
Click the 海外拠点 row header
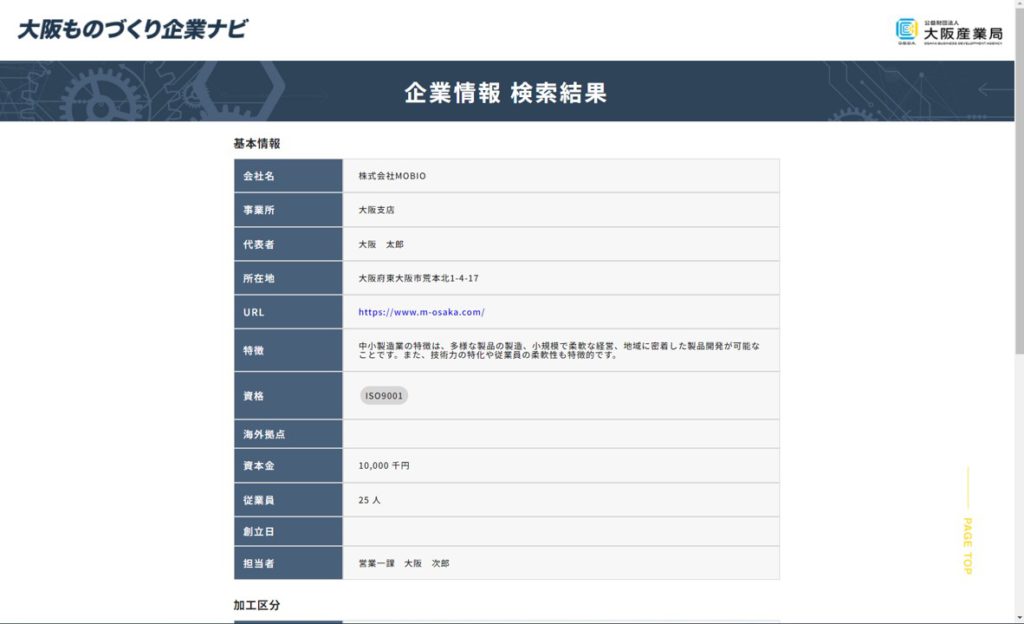click(288, 434)
